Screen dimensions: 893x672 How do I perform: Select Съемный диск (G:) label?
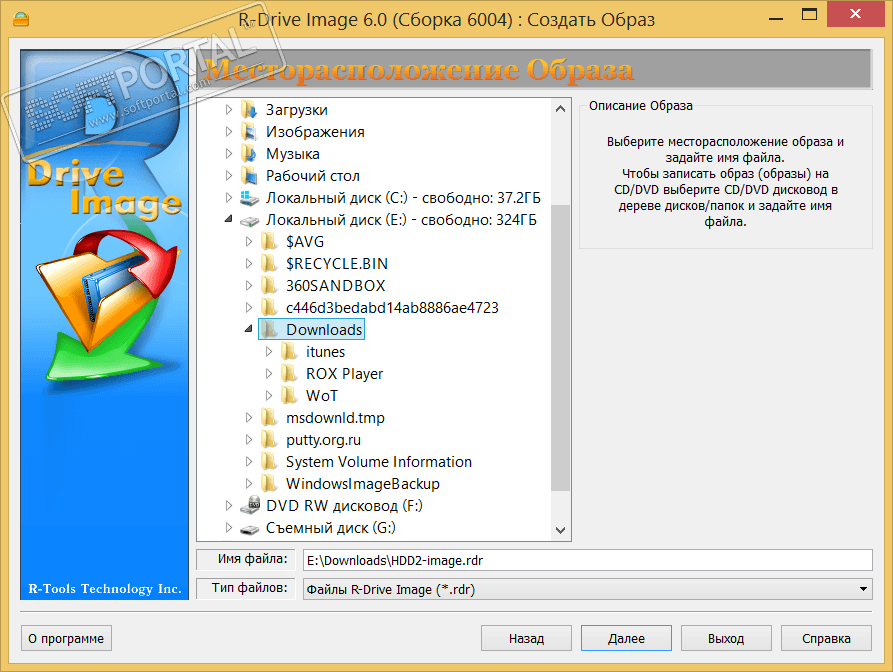330,528
